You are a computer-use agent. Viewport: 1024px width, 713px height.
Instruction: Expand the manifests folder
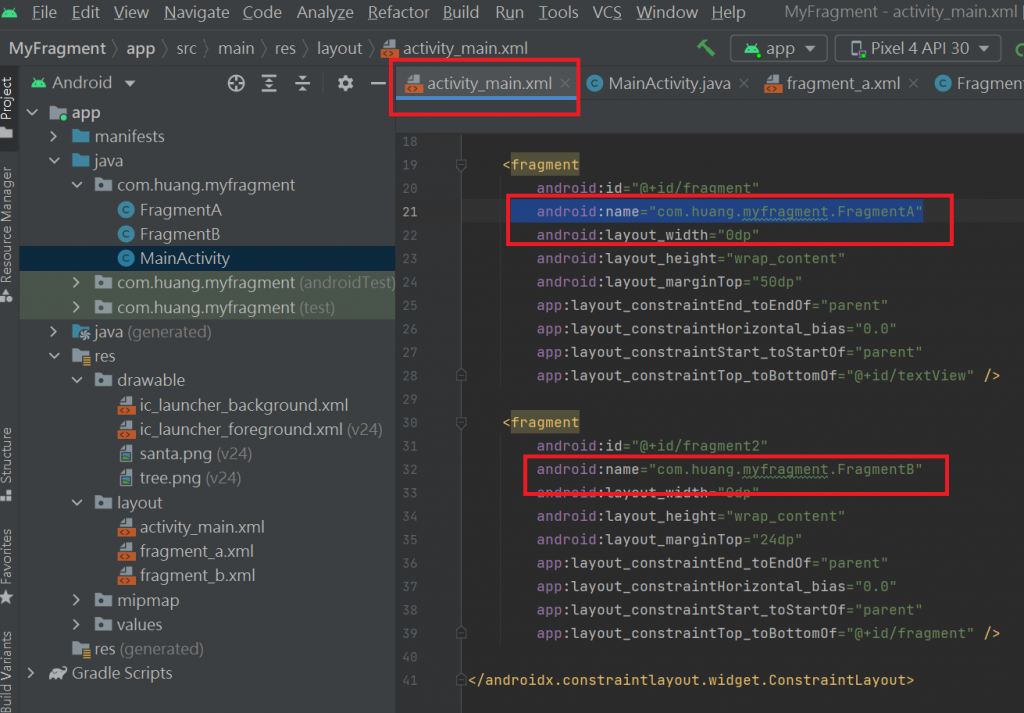pyautogui.click(x=54, y=136)
